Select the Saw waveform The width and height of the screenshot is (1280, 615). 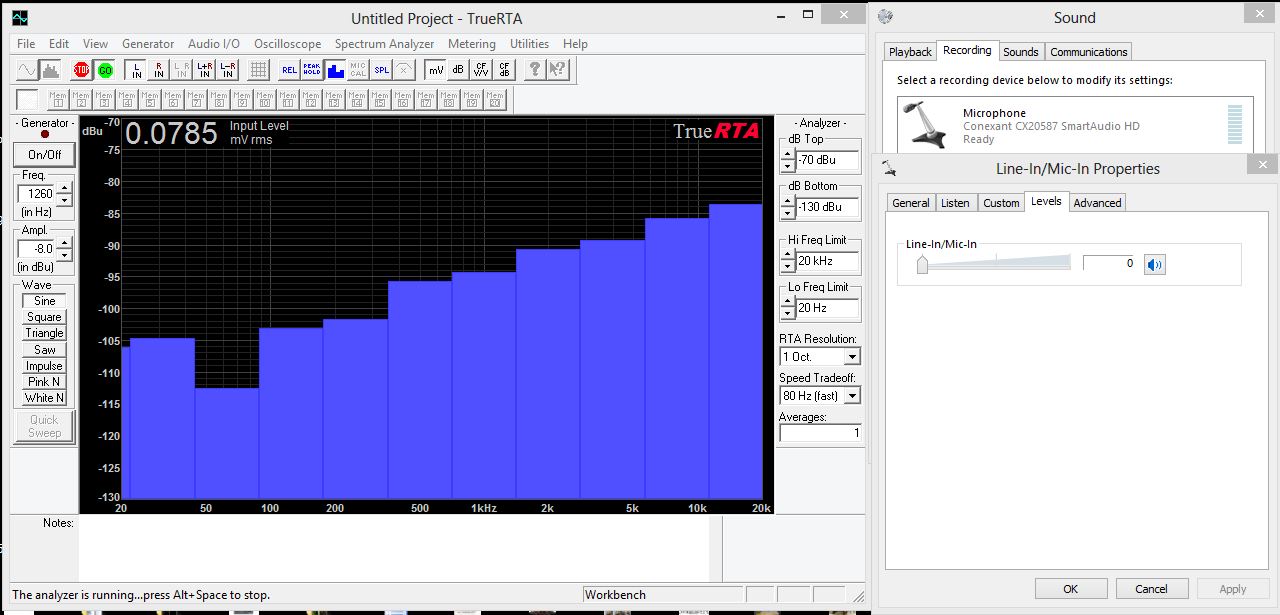[x=44, y=350]
